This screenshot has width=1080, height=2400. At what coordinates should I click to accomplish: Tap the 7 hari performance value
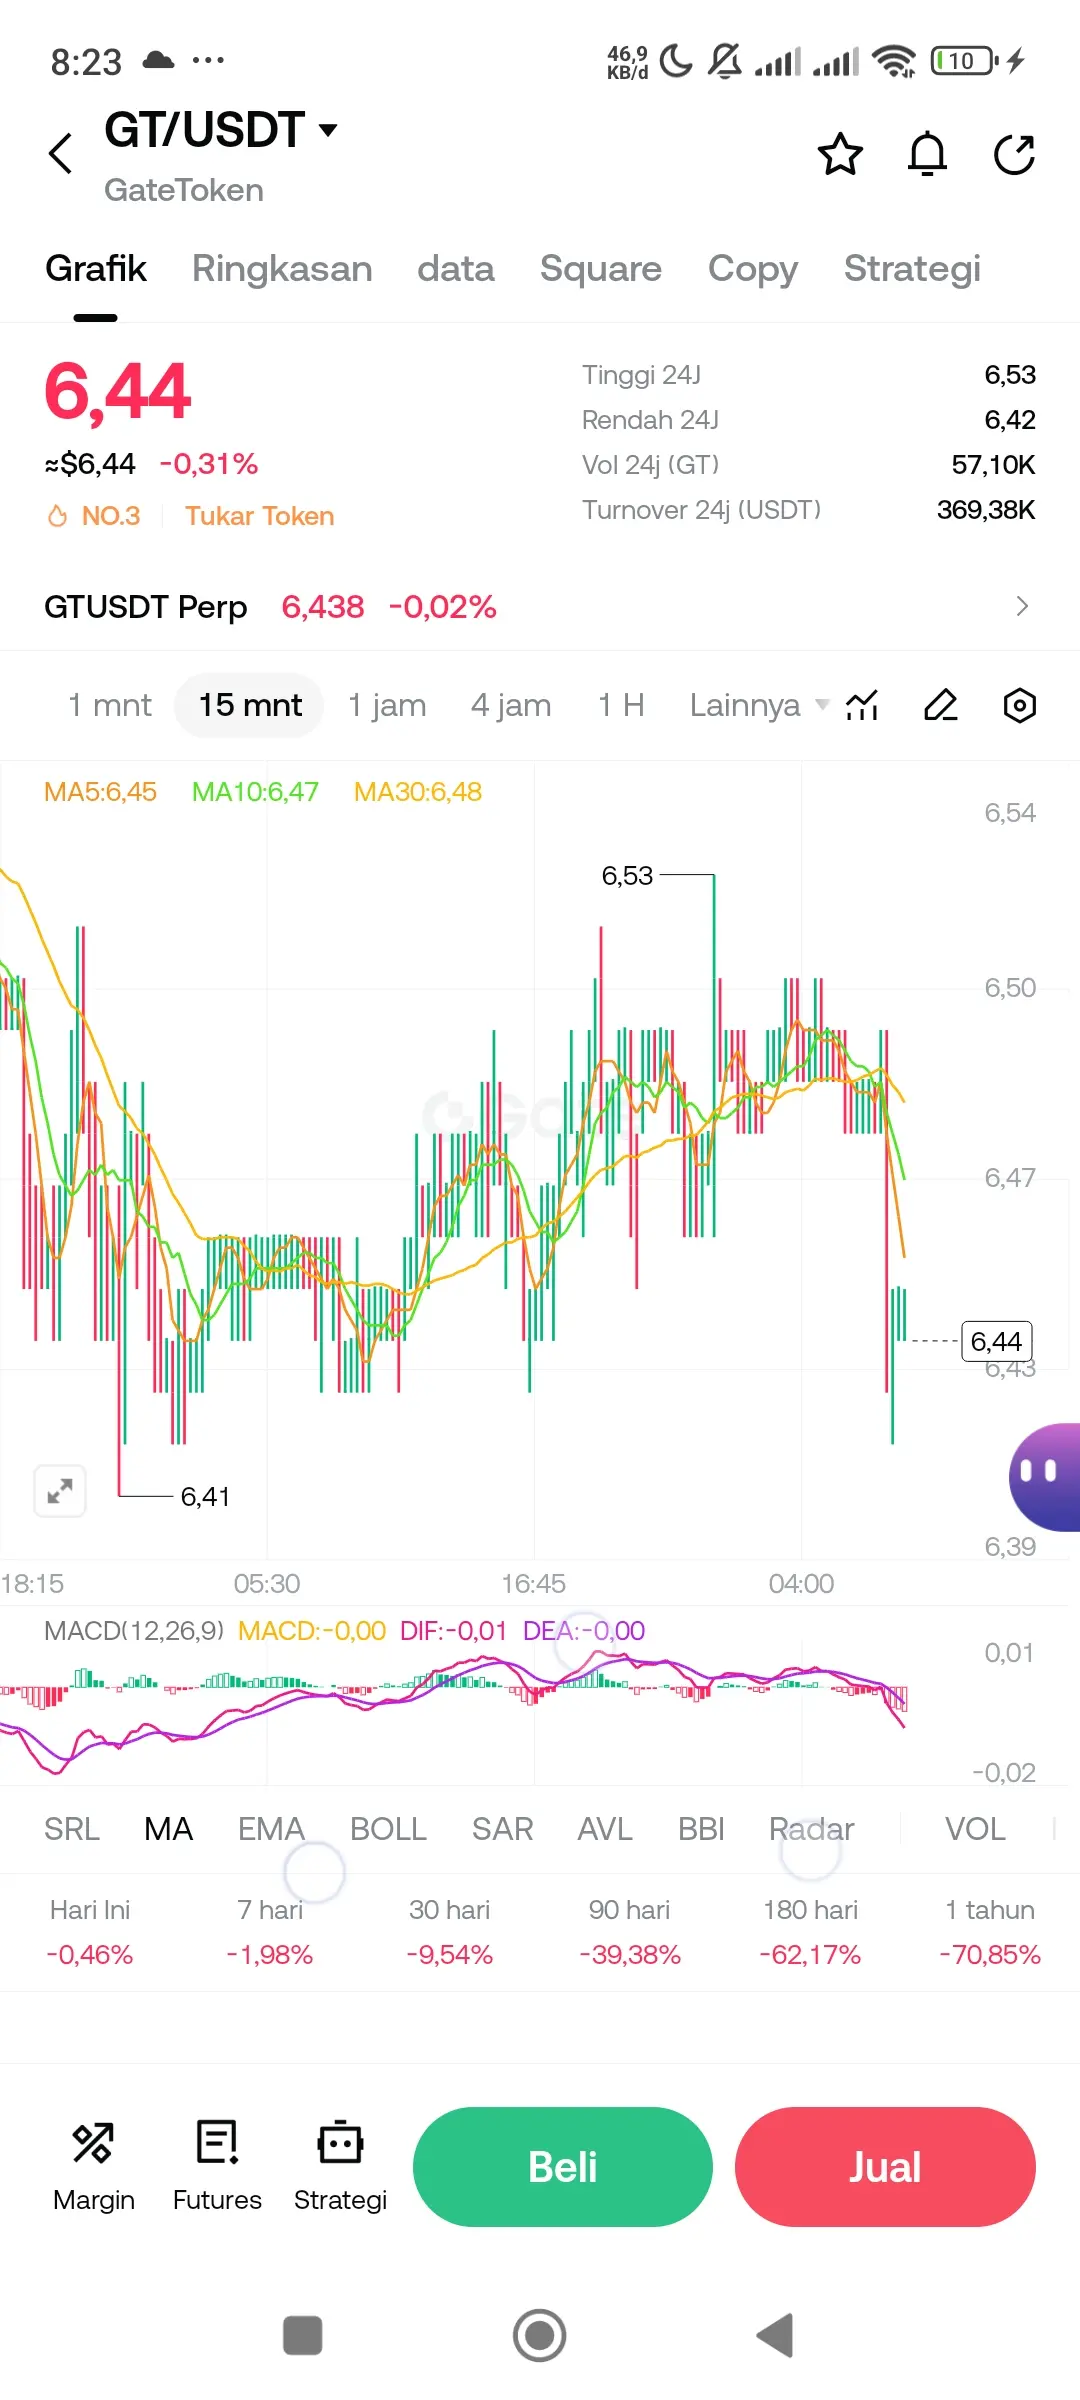[270, 1955]
